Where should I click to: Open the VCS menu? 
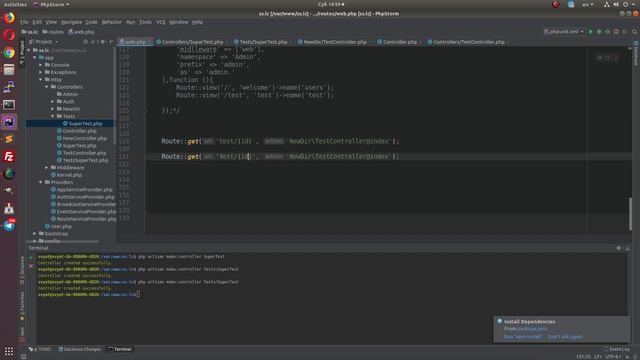pyautogui.click(x=161, y=22)
